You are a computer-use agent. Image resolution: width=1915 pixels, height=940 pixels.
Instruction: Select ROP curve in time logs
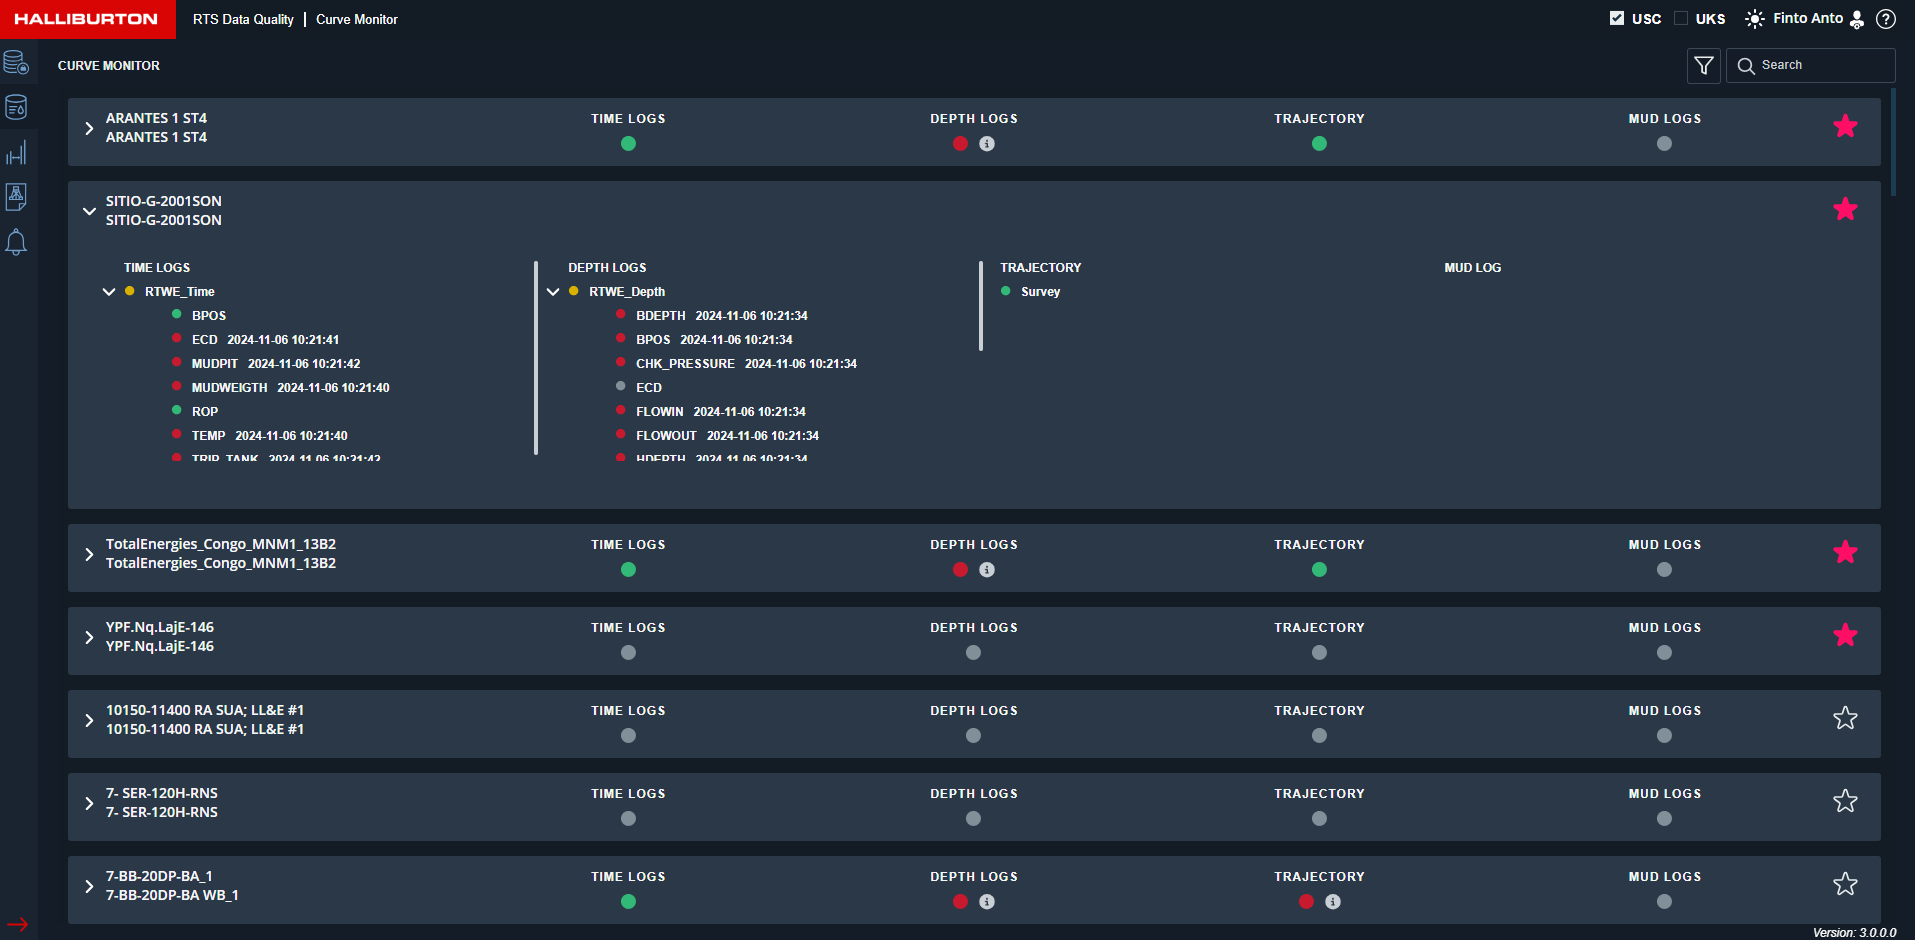pyautogui.click(x=205, y=412)
